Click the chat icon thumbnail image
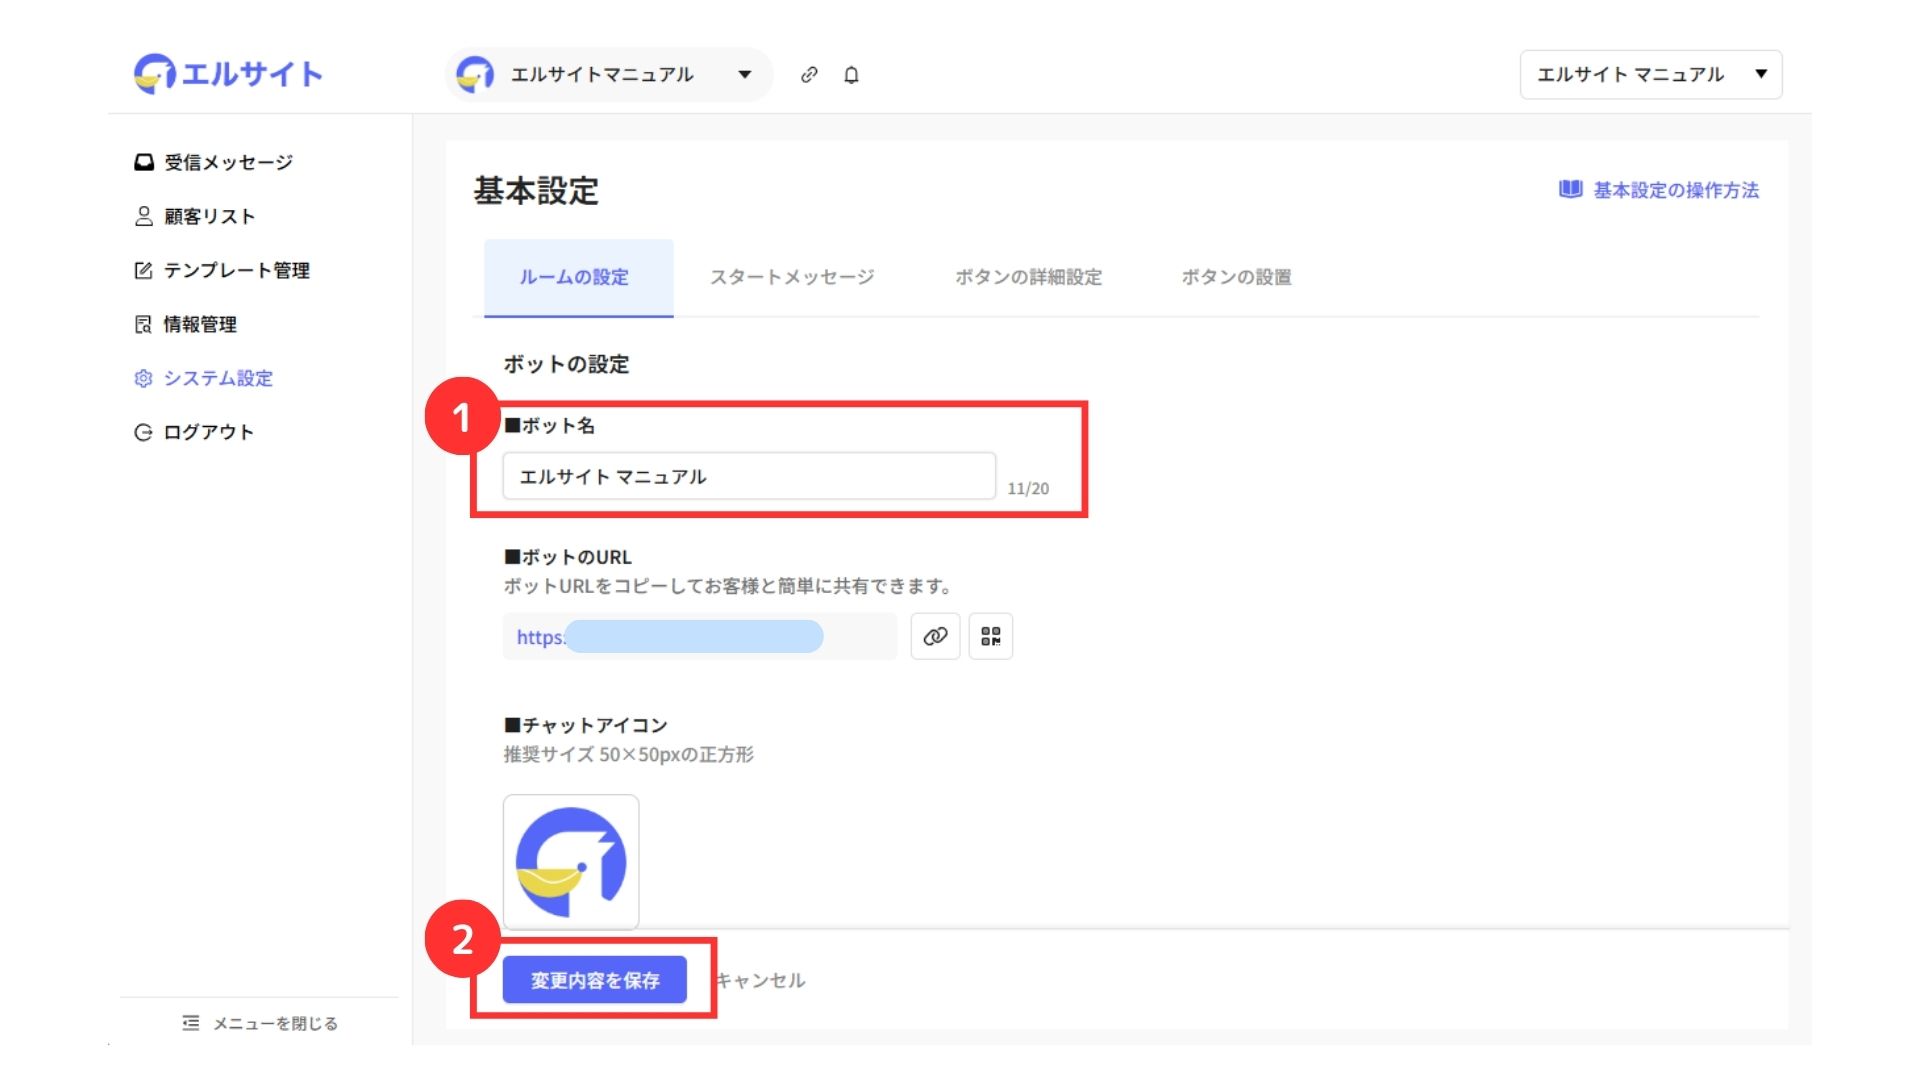1920x1080 pixels. (571, 861)
